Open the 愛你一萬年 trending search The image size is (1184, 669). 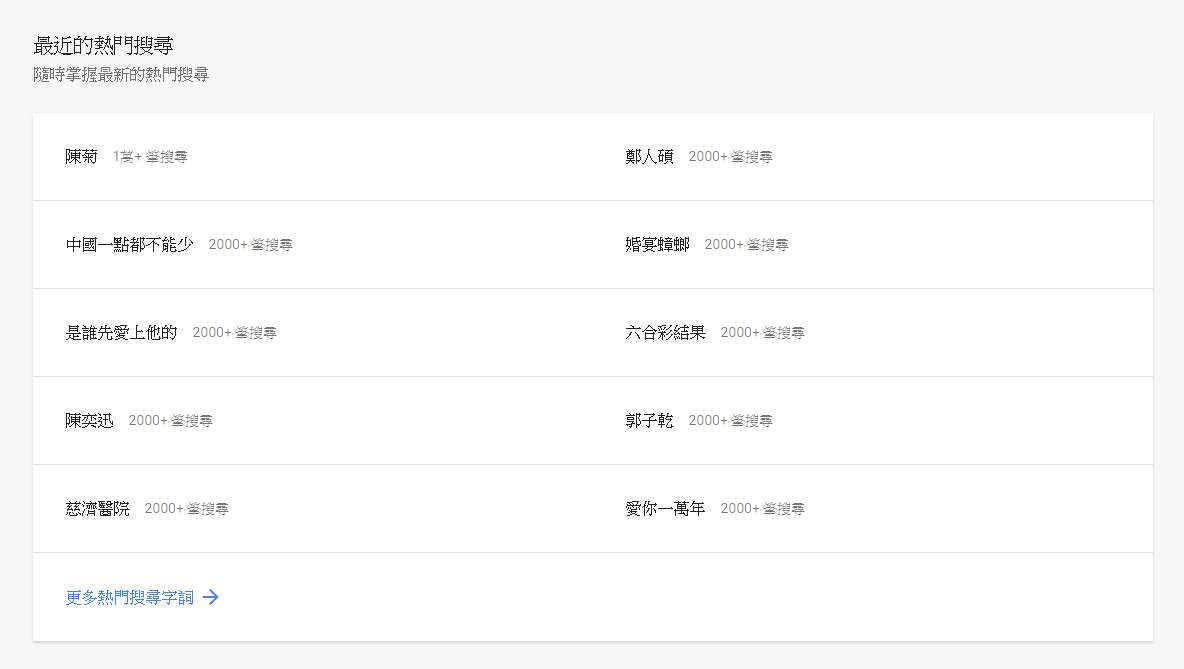click(665, 509)
